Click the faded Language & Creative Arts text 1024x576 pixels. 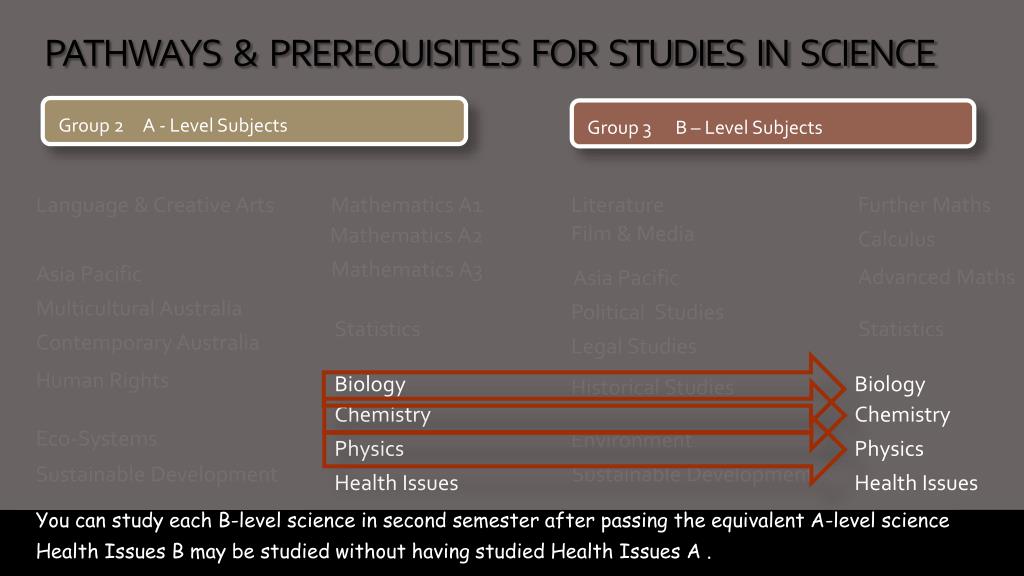pyautogui.click(x=155, y=205)
